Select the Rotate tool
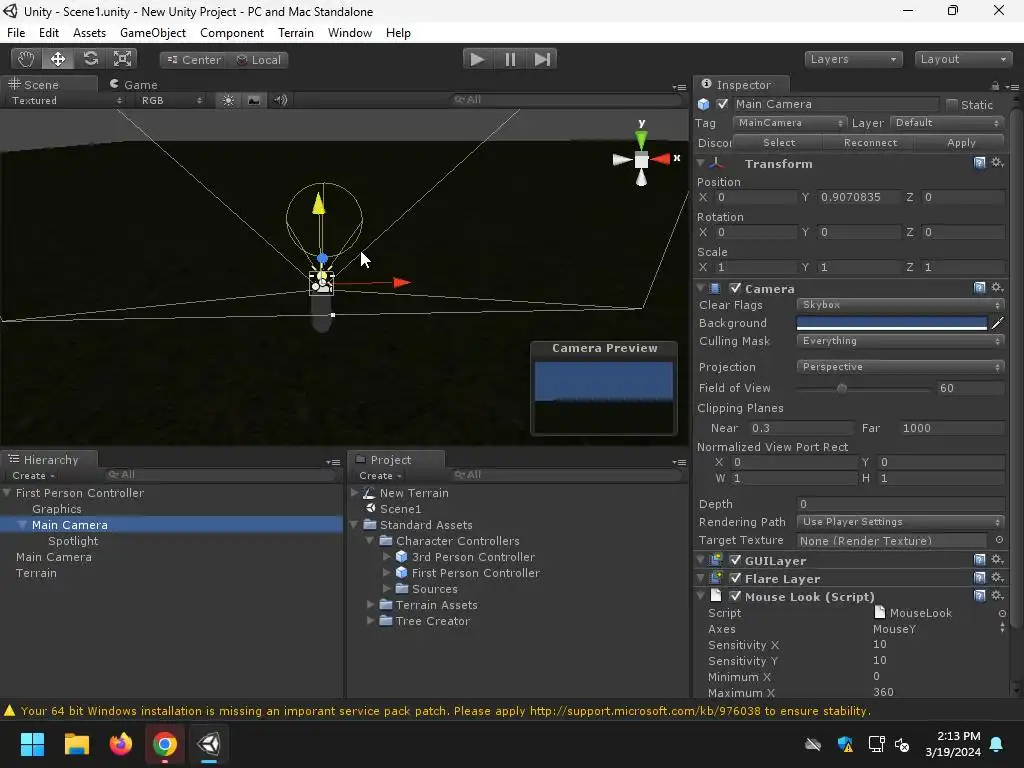 click(90, 59)
